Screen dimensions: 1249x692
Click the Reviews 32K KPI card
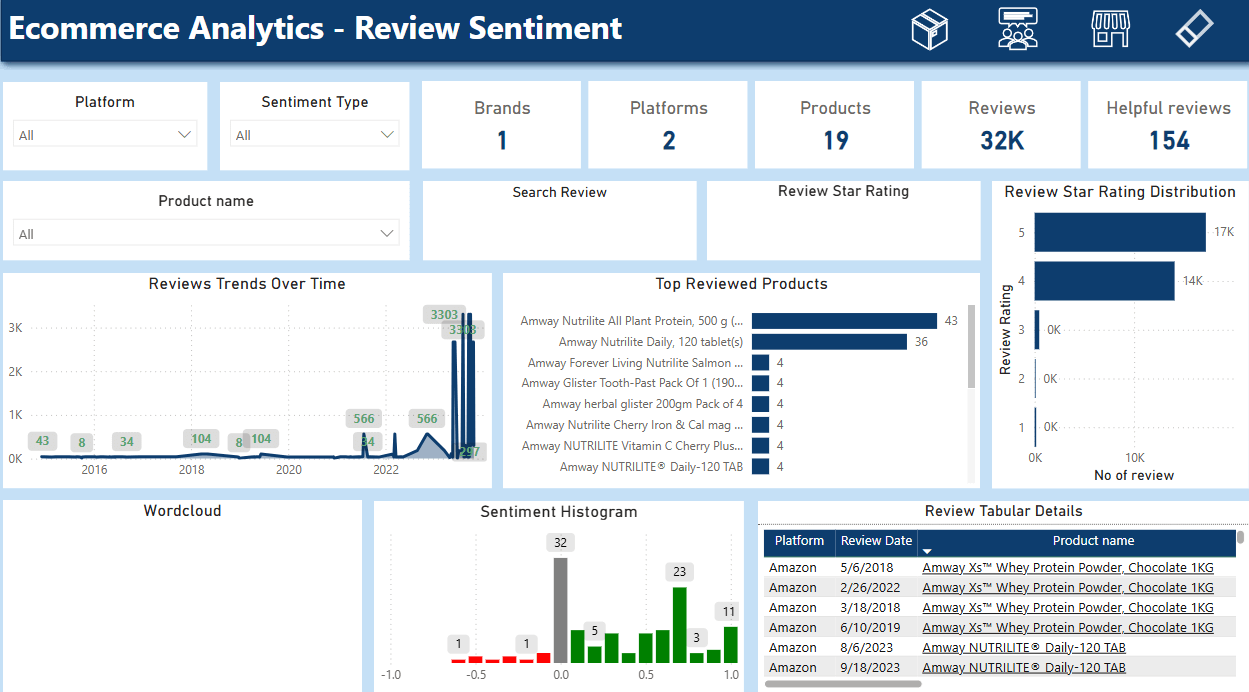point(1000,124)
